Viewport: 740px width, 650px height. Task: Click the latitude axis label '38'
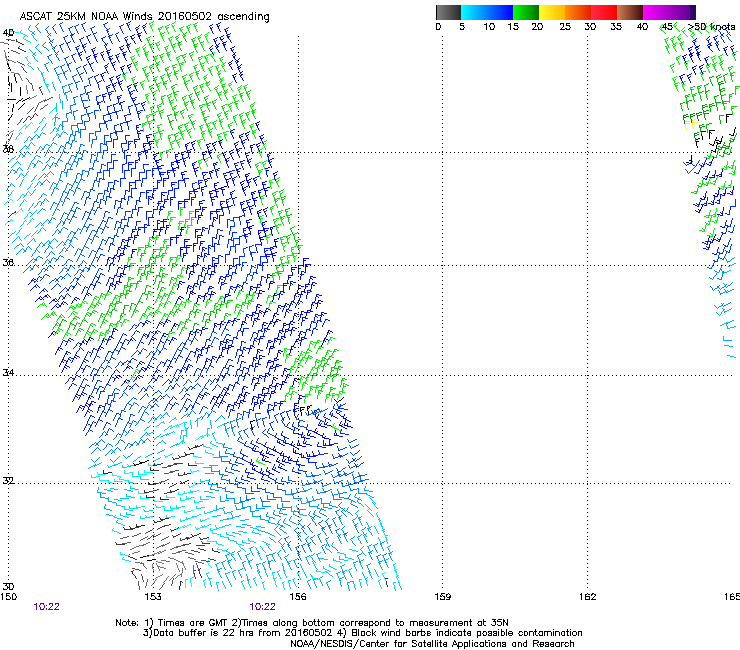click(8, 150)
